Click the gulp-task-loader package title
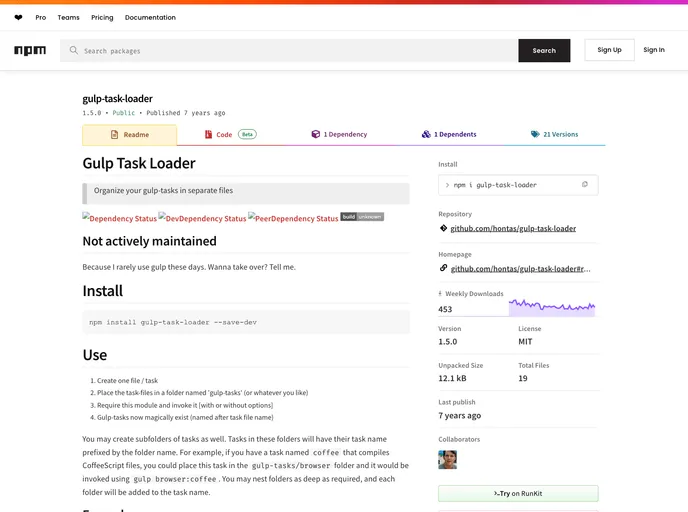The height and width of the screenshot is (512, 688). click(x=118, y=99)
